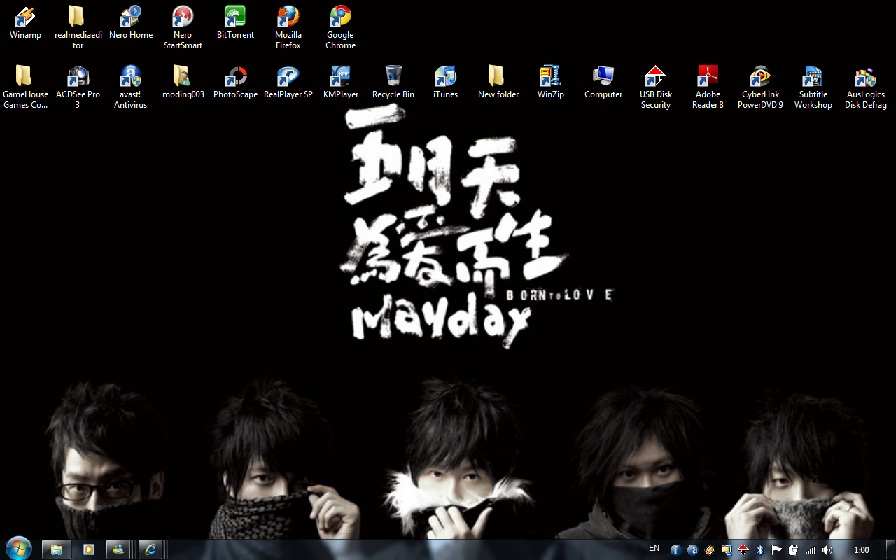
Task: Open the Winamp desktop shortcut
Action: coord(25,23)
